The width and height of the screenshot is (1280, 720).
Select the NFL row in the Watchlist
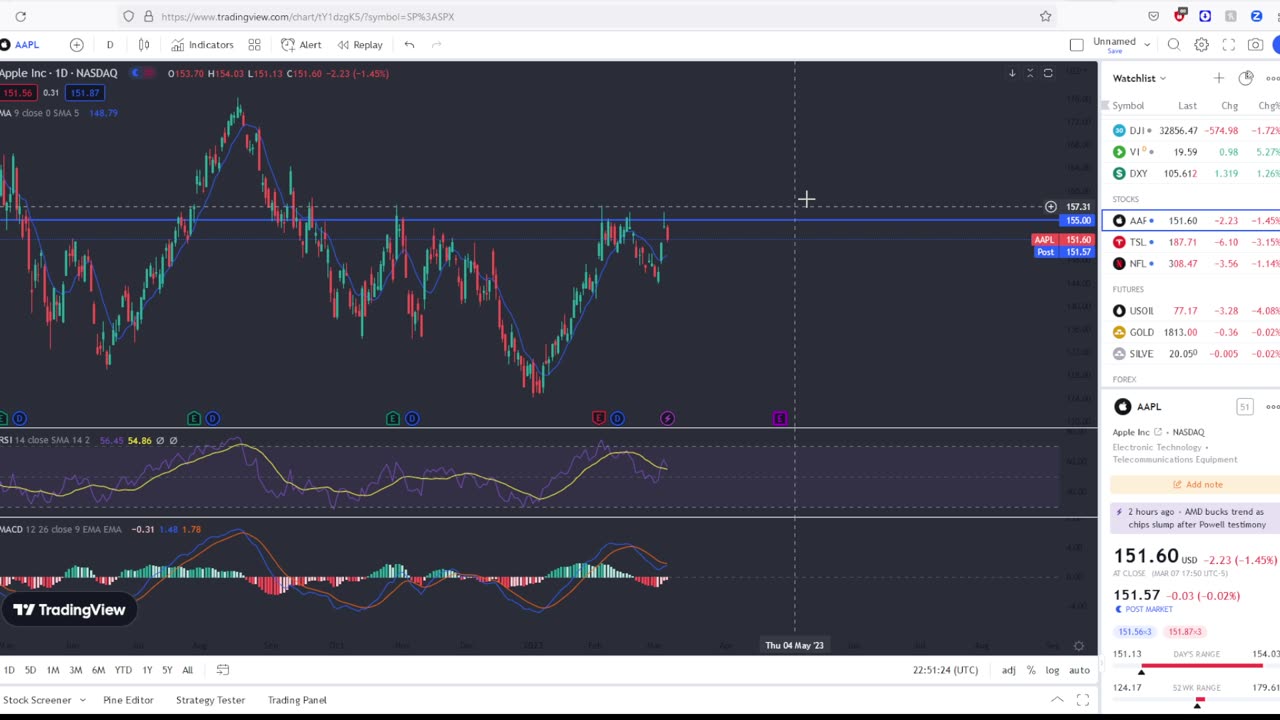[1191, 264]
